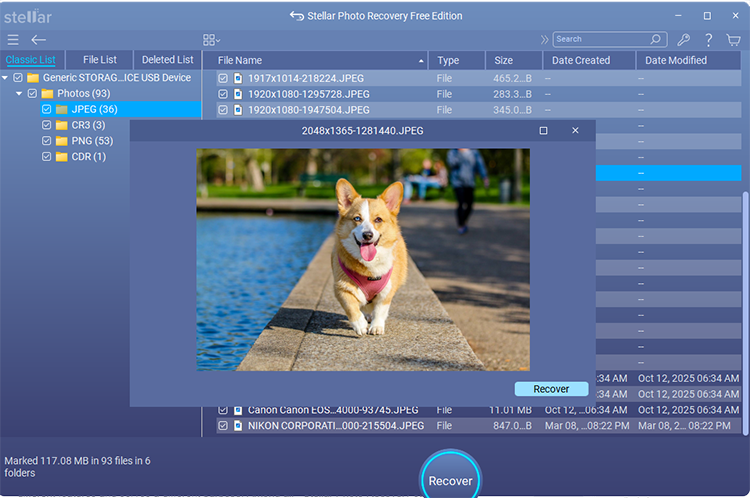Open the activation key icon
Image resolution: width=750 pixels, height=498 pixels.
pyautogui.click(x=684, y=40)
